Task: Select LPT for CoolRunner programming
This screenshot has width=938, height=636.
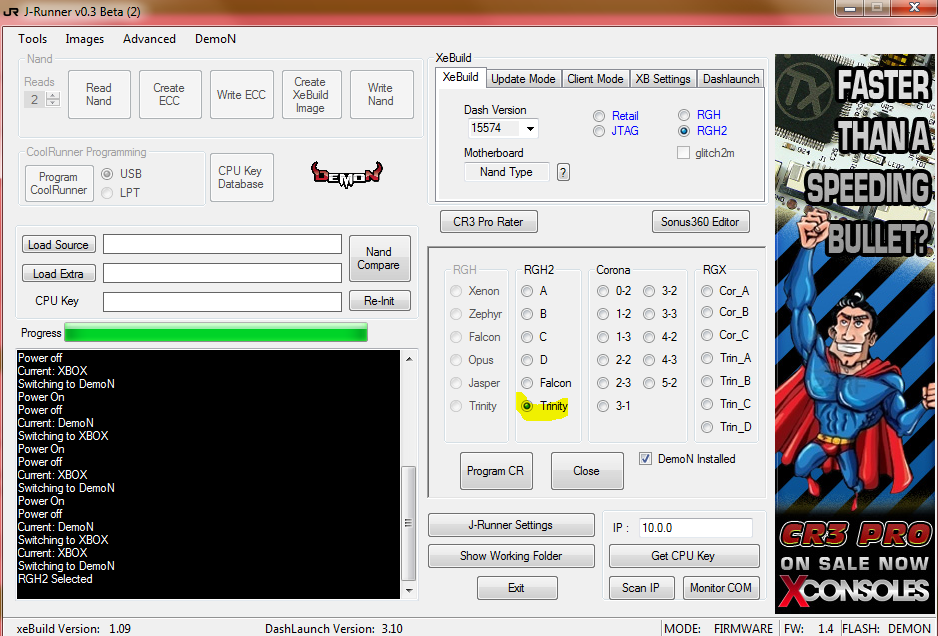Action: pyautogui.click(x=107, y=193)
